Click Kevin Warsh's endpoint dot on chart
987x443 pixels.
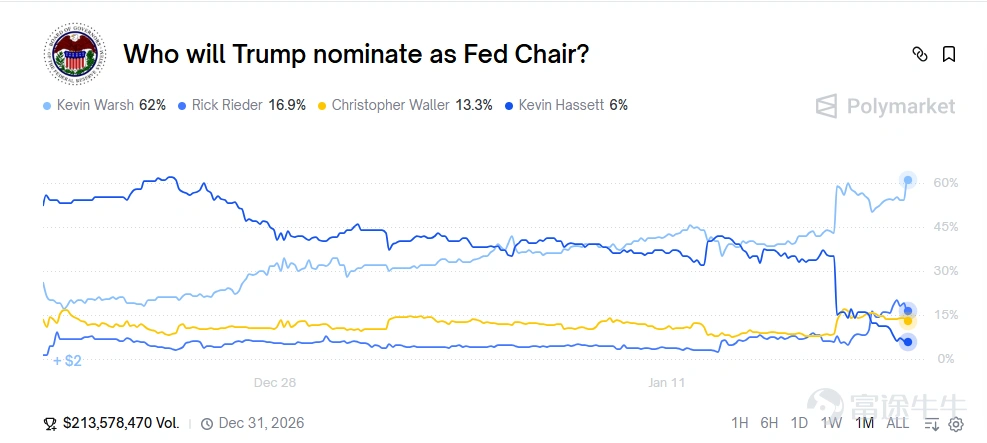pos(908,180)
